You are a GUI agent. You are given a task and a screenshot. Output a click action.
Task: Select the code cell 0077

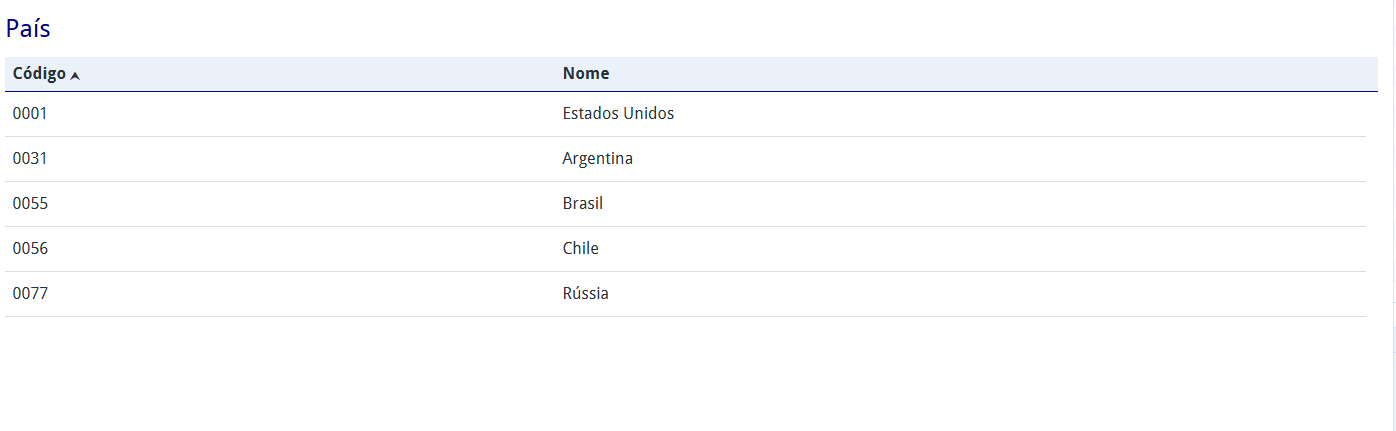[30, 294]
